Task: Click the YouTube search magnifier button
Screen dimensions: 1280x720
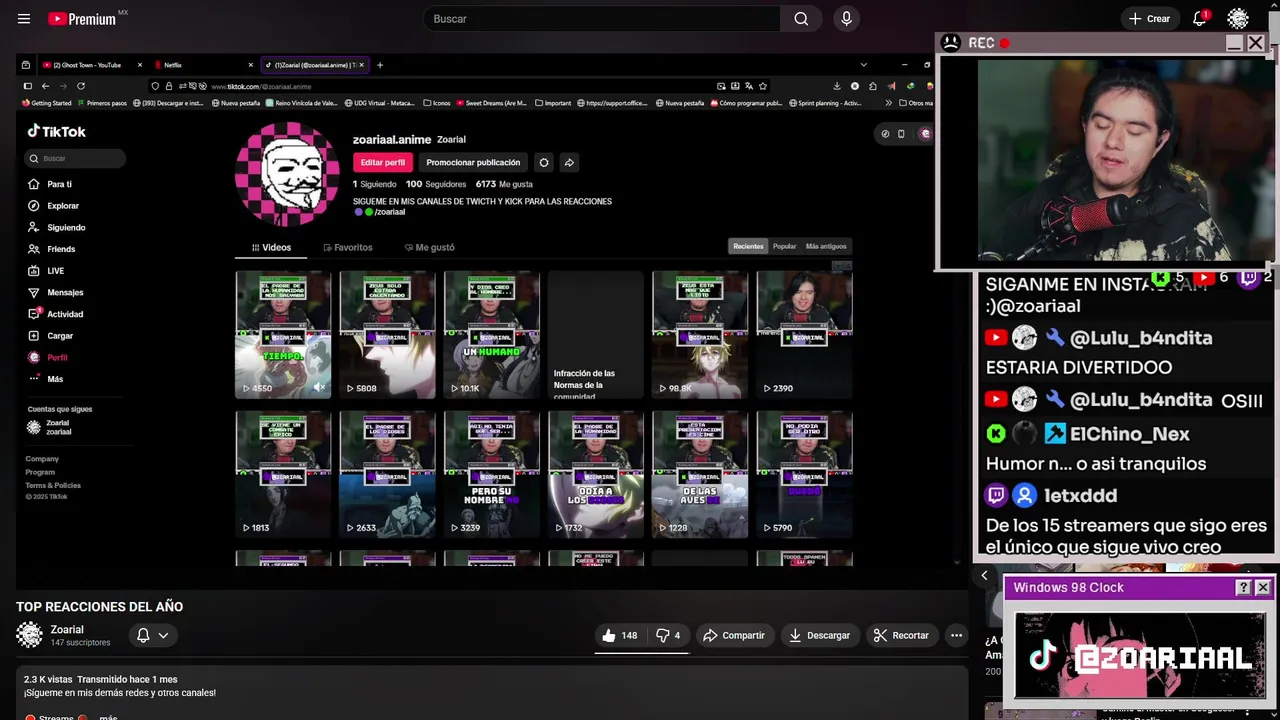Action: (801, 19)
